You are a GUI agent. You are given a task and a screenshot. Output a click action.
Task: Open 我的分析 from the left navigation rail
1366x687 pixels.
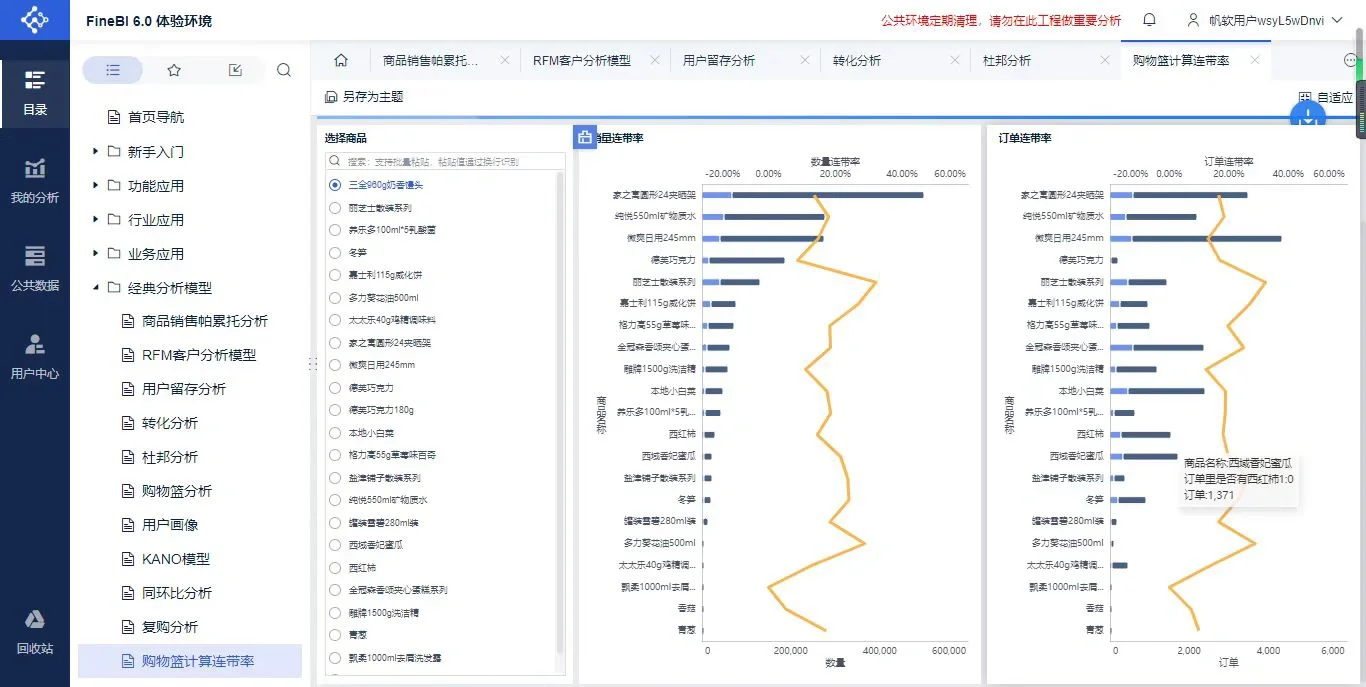34,180
